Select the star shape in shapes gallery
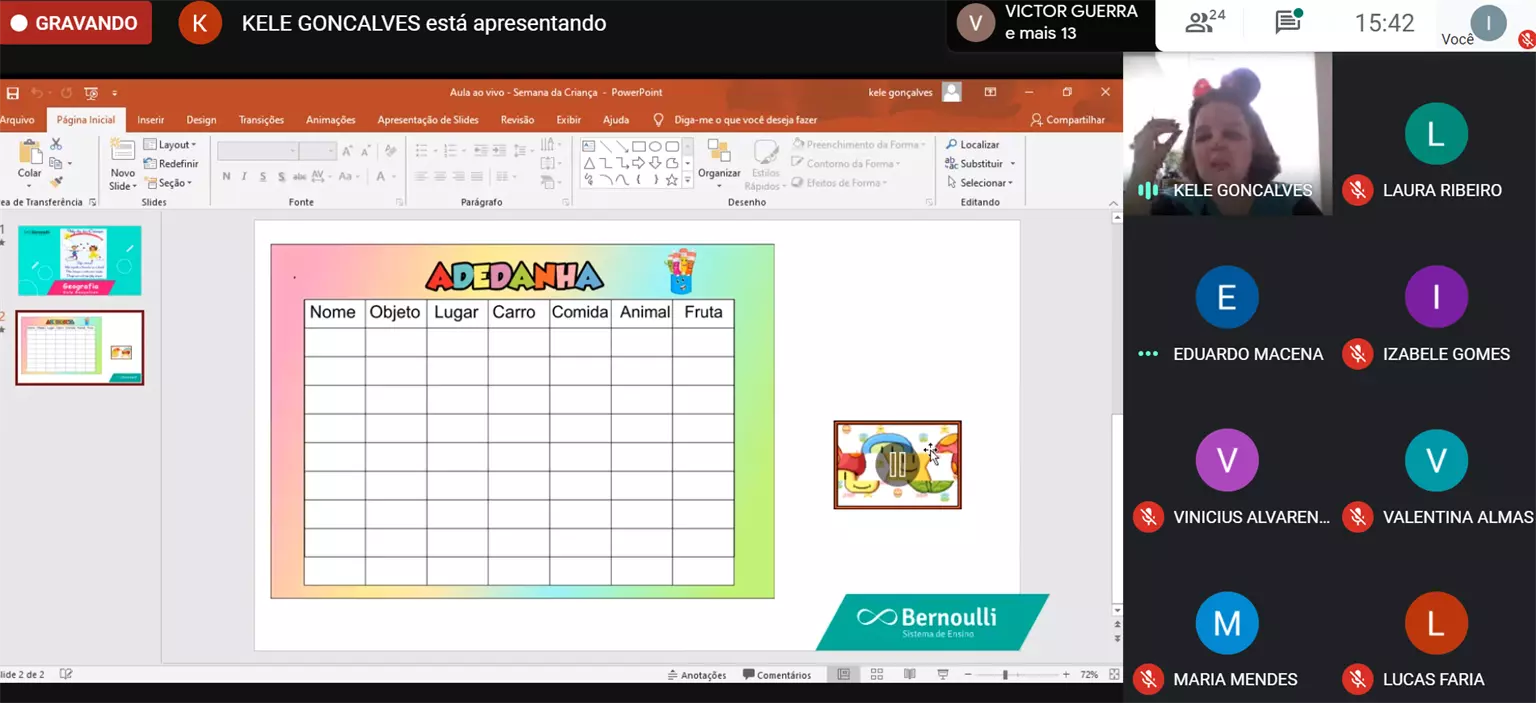Viewport: 1536px width, 703px height. pyautogui.click(x=672, y=180)
